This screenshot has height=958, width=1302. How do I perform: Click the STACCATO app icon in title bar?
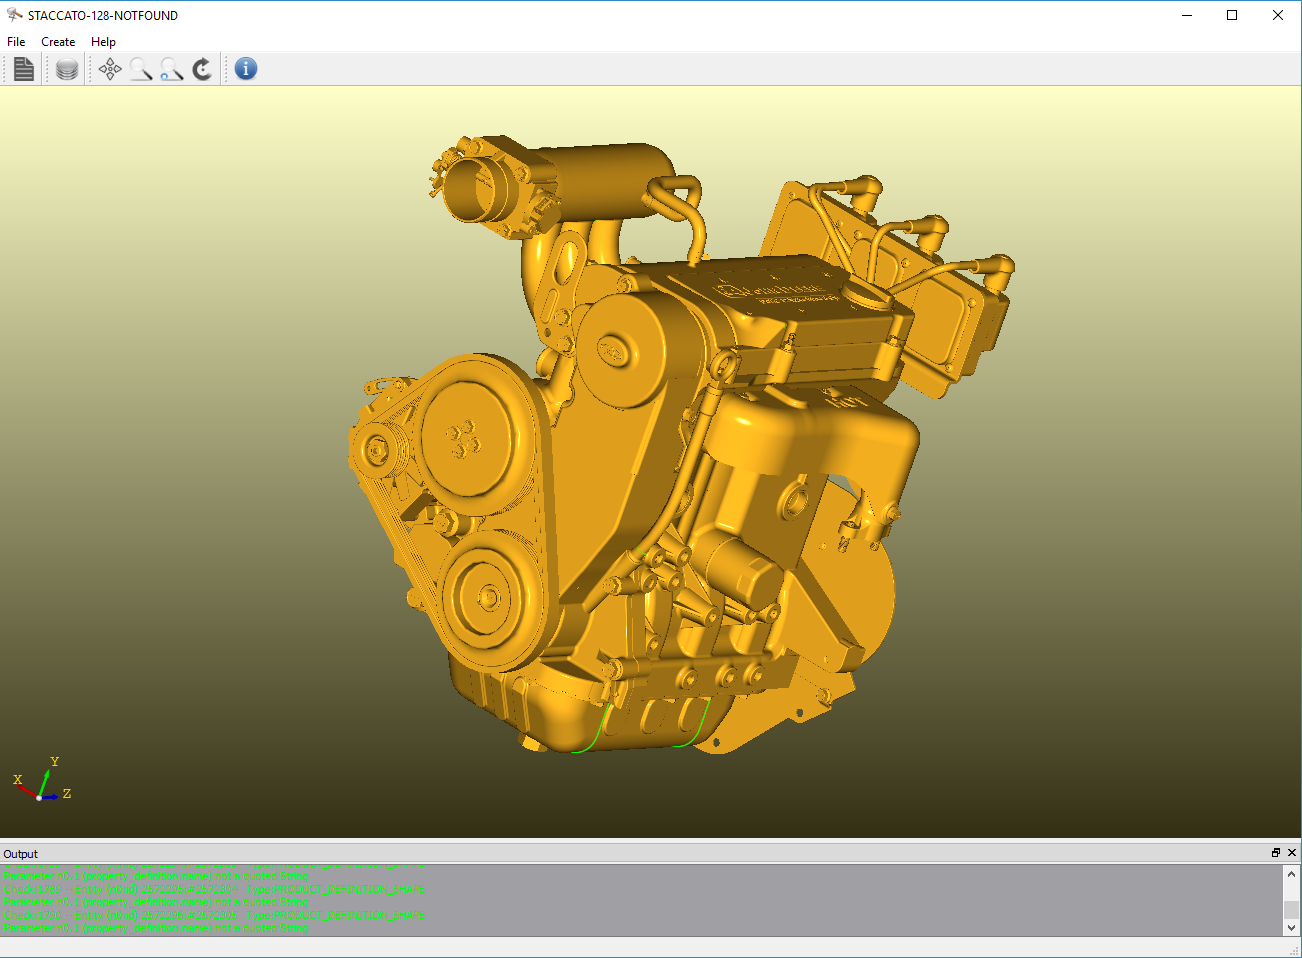(x=15, y=15)
